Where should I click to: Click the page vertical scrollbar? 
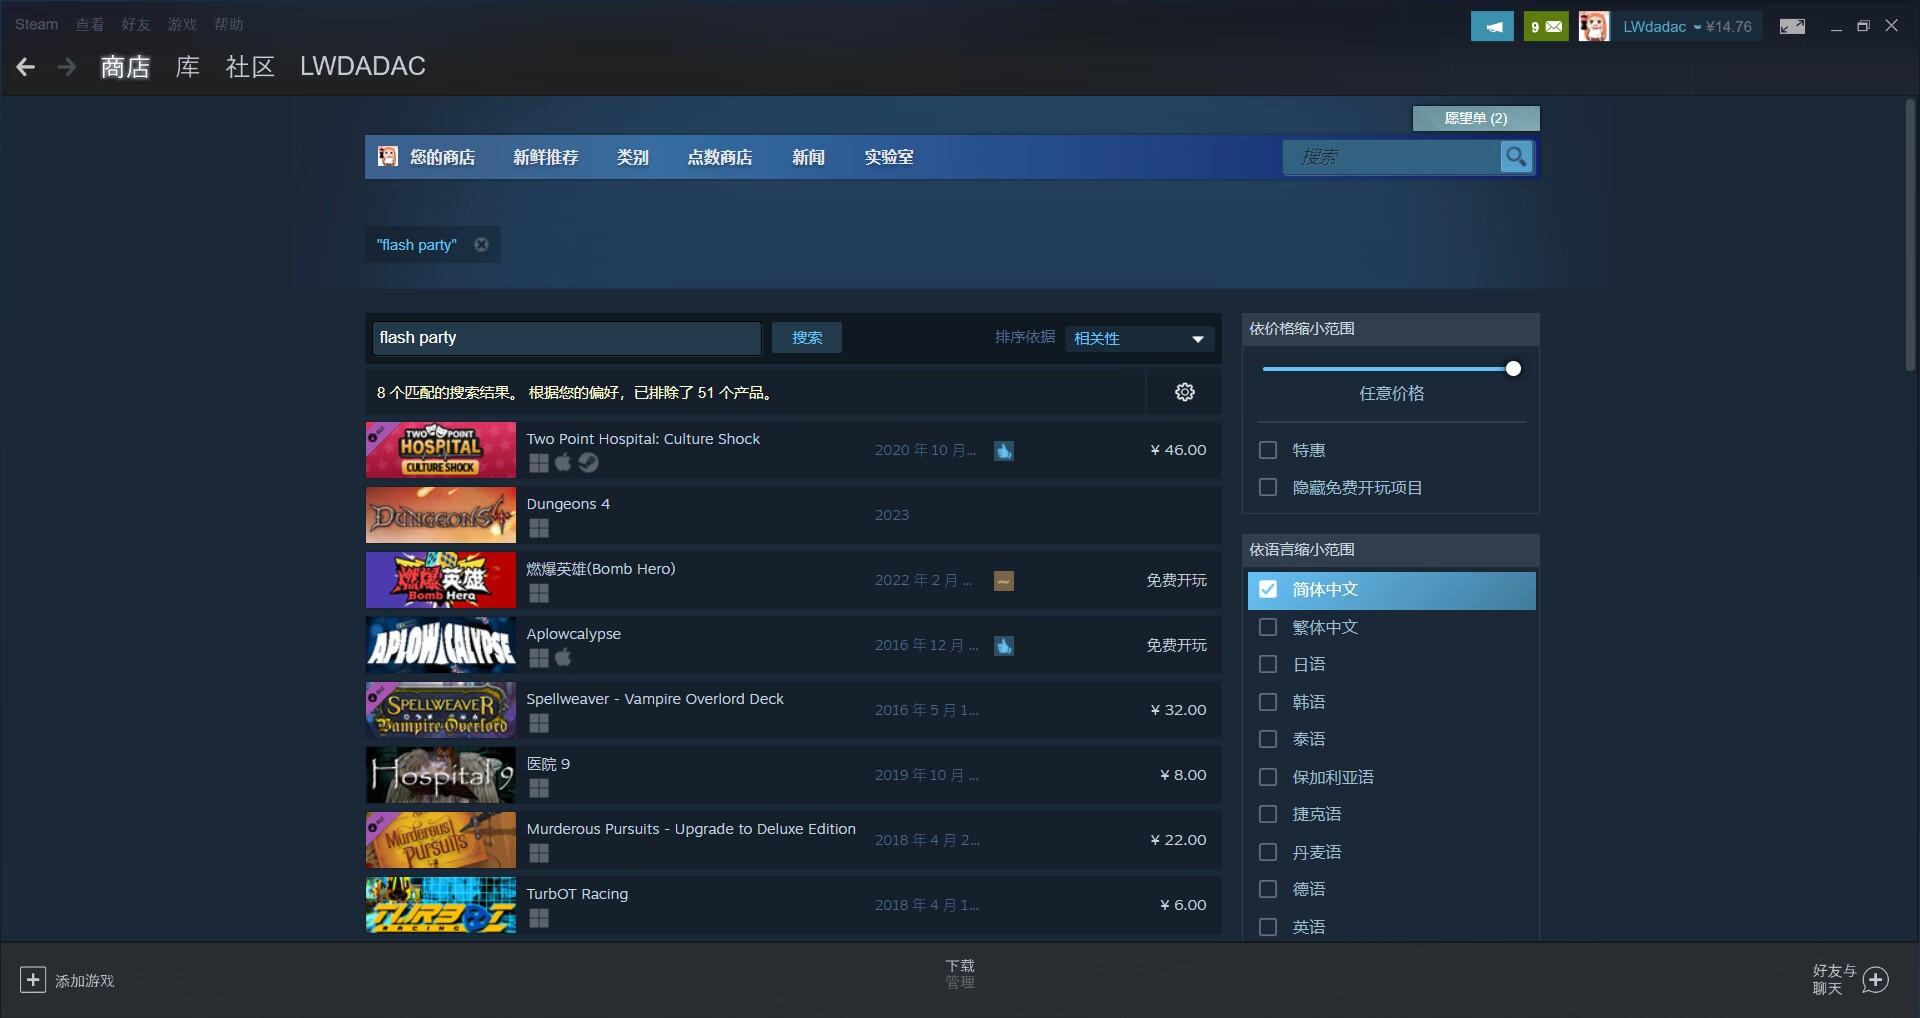[x=1909, y=235]
